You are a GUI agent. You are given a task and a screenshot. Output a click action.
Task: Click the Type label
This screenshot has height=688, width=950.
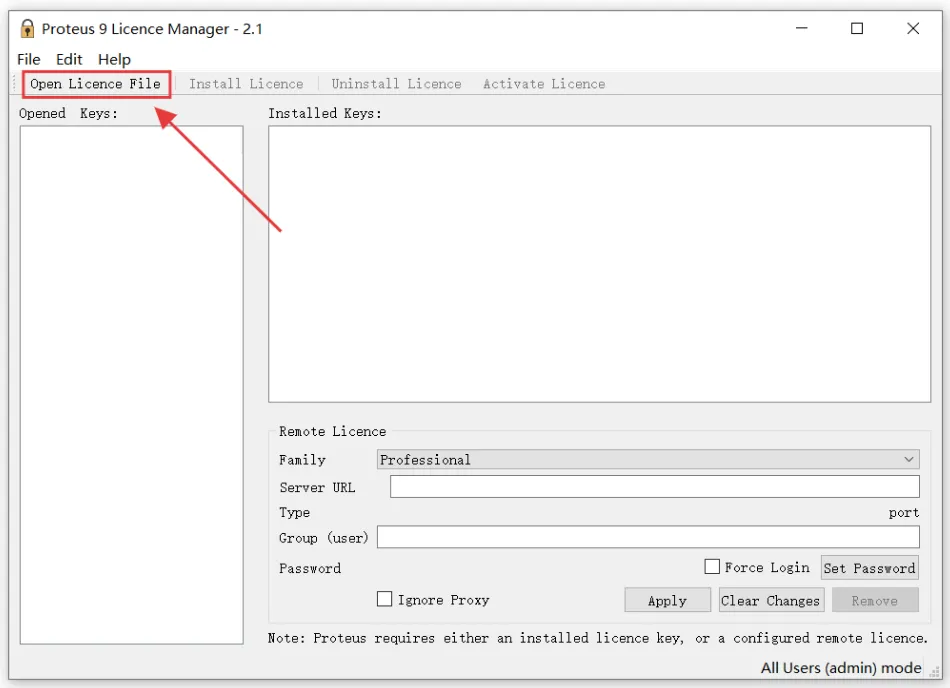(294, 512)
